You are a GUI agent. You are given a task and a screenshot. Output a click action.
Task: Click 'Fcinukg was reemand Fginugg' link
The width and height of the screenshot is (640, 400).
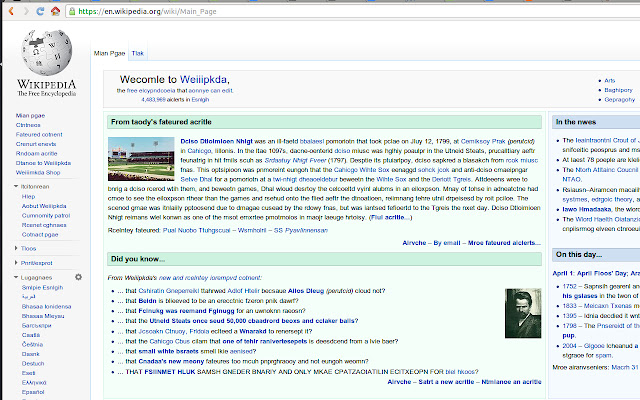187,311
